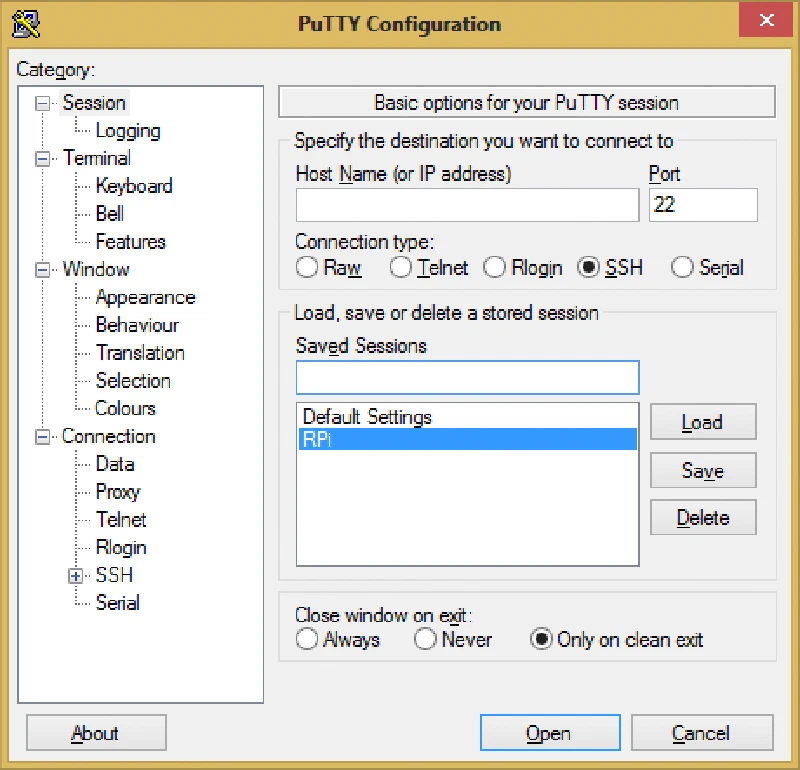Open the Serial settings category
800x770 pixels.
coord(118,603)
